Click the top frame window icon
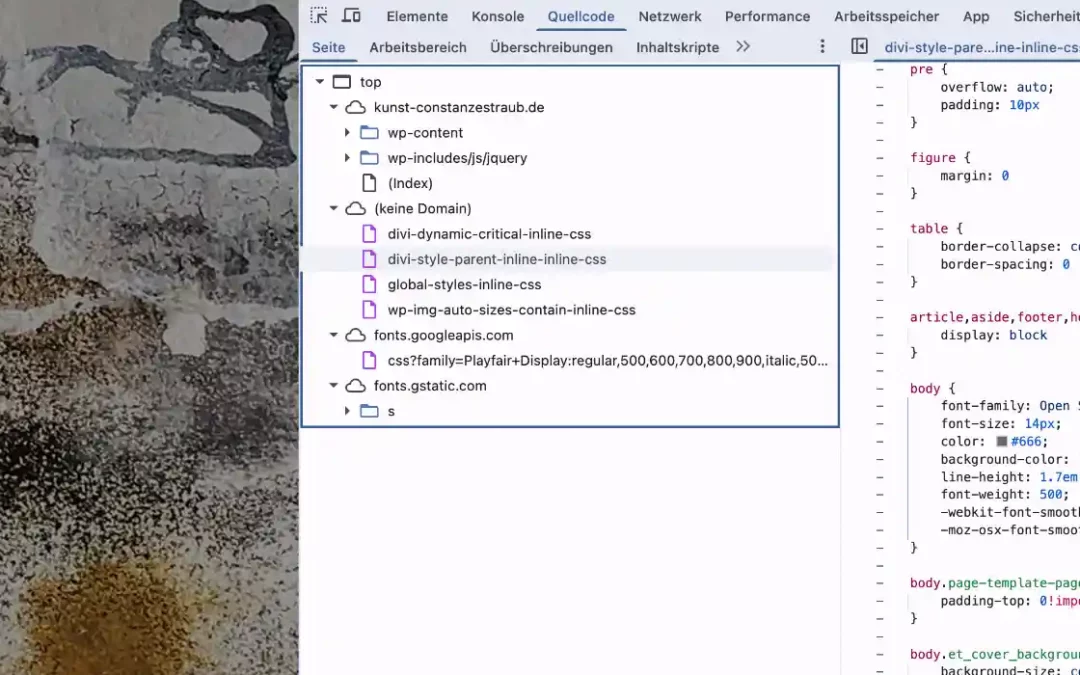The height and width of the screenshot is (675, 1080). 342,82
